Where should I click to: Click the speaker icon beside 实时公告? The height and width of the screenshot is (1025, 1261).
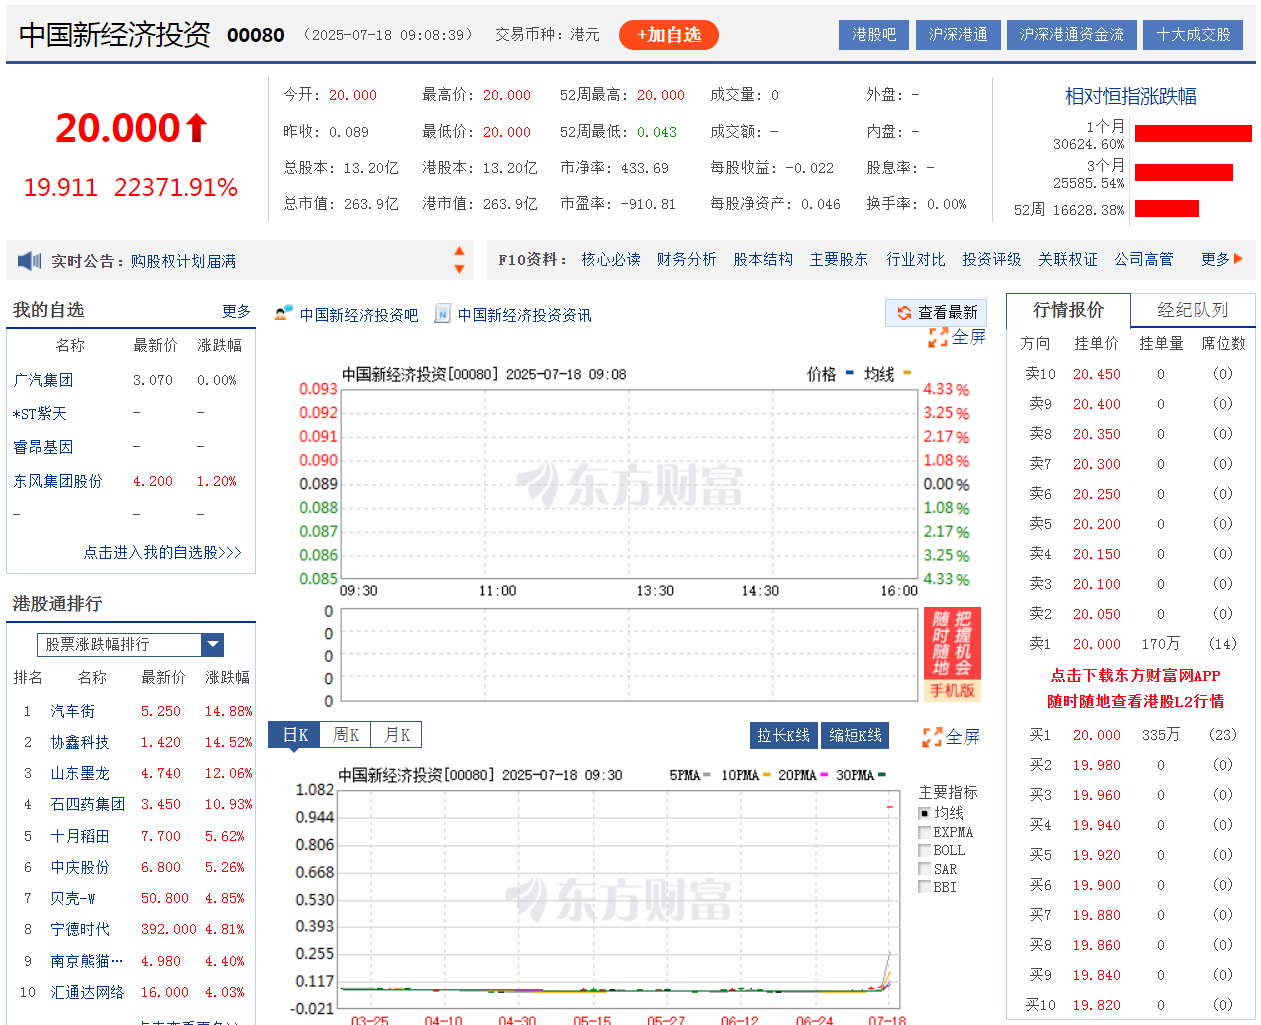pyautogui.click(x=29, y=261)
